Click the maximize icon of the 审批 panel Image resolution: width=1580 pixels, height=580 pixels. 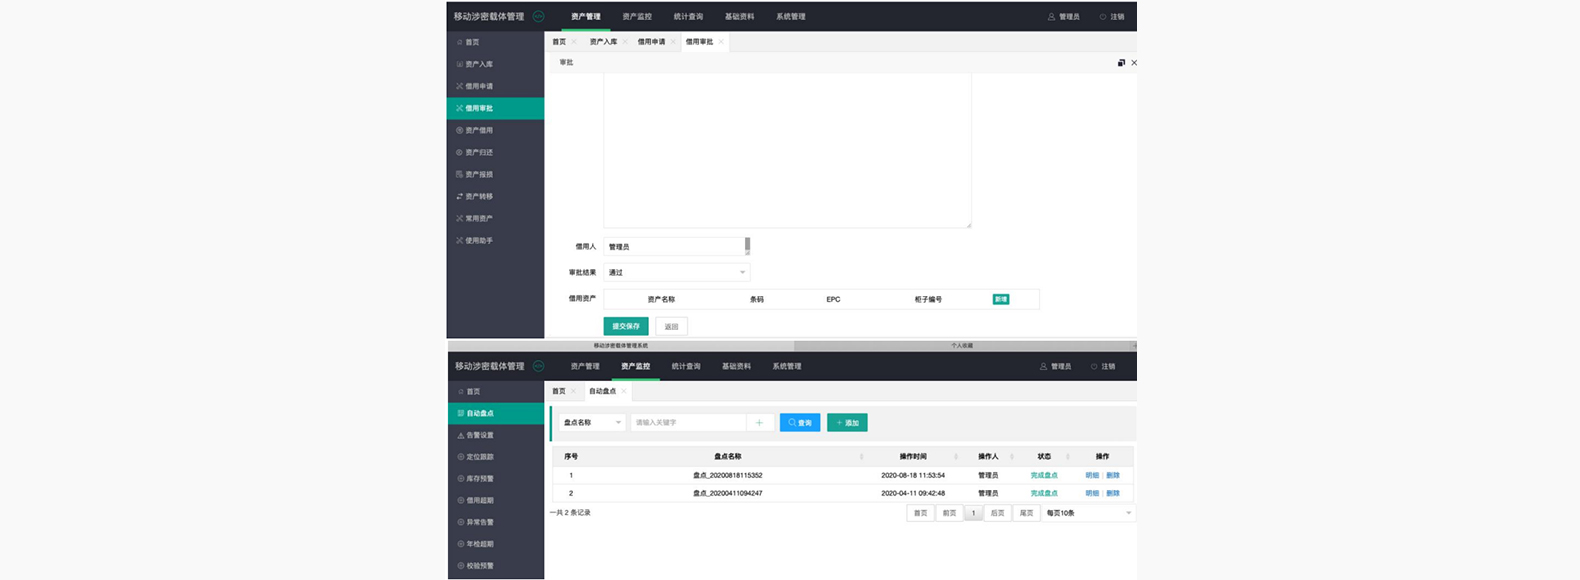tap(1121, 63)
